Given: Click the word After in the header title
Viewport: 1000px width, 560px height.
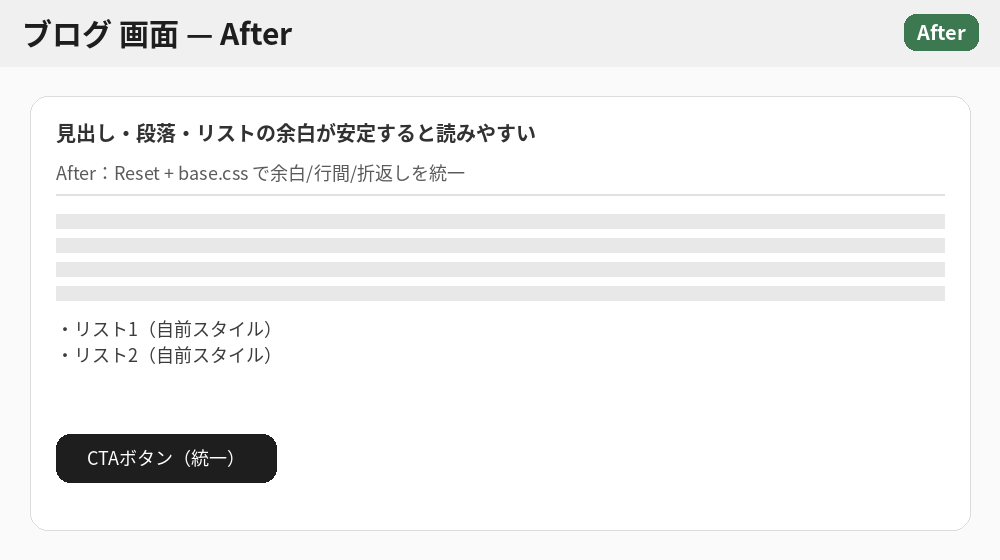Looking at the screenshot, I should click(255, 34).
